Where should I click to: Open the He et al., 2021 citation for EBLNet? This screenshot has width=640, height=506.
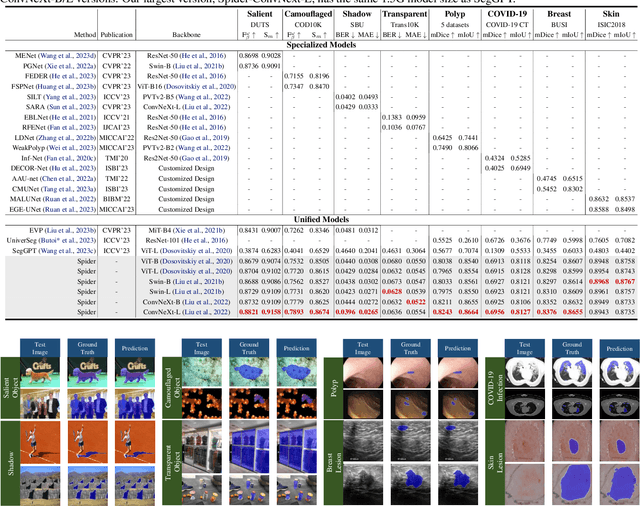(73, 117)
